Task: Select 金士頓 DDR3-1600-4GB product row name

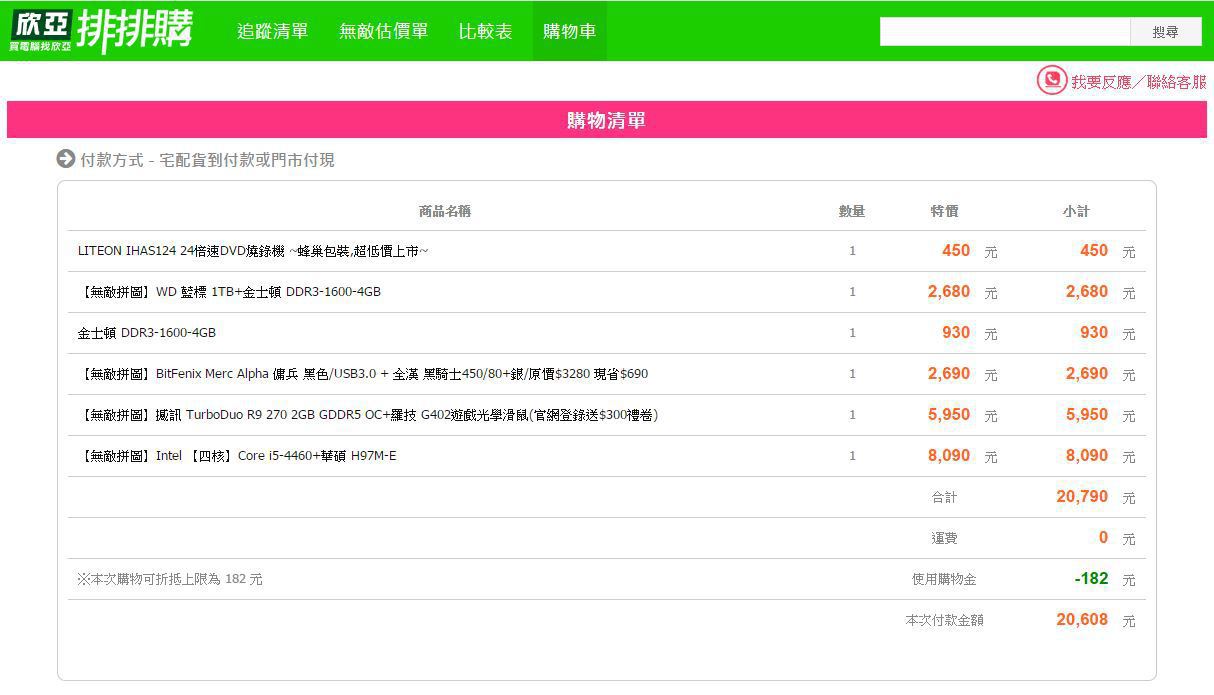Action: (146, 333)
